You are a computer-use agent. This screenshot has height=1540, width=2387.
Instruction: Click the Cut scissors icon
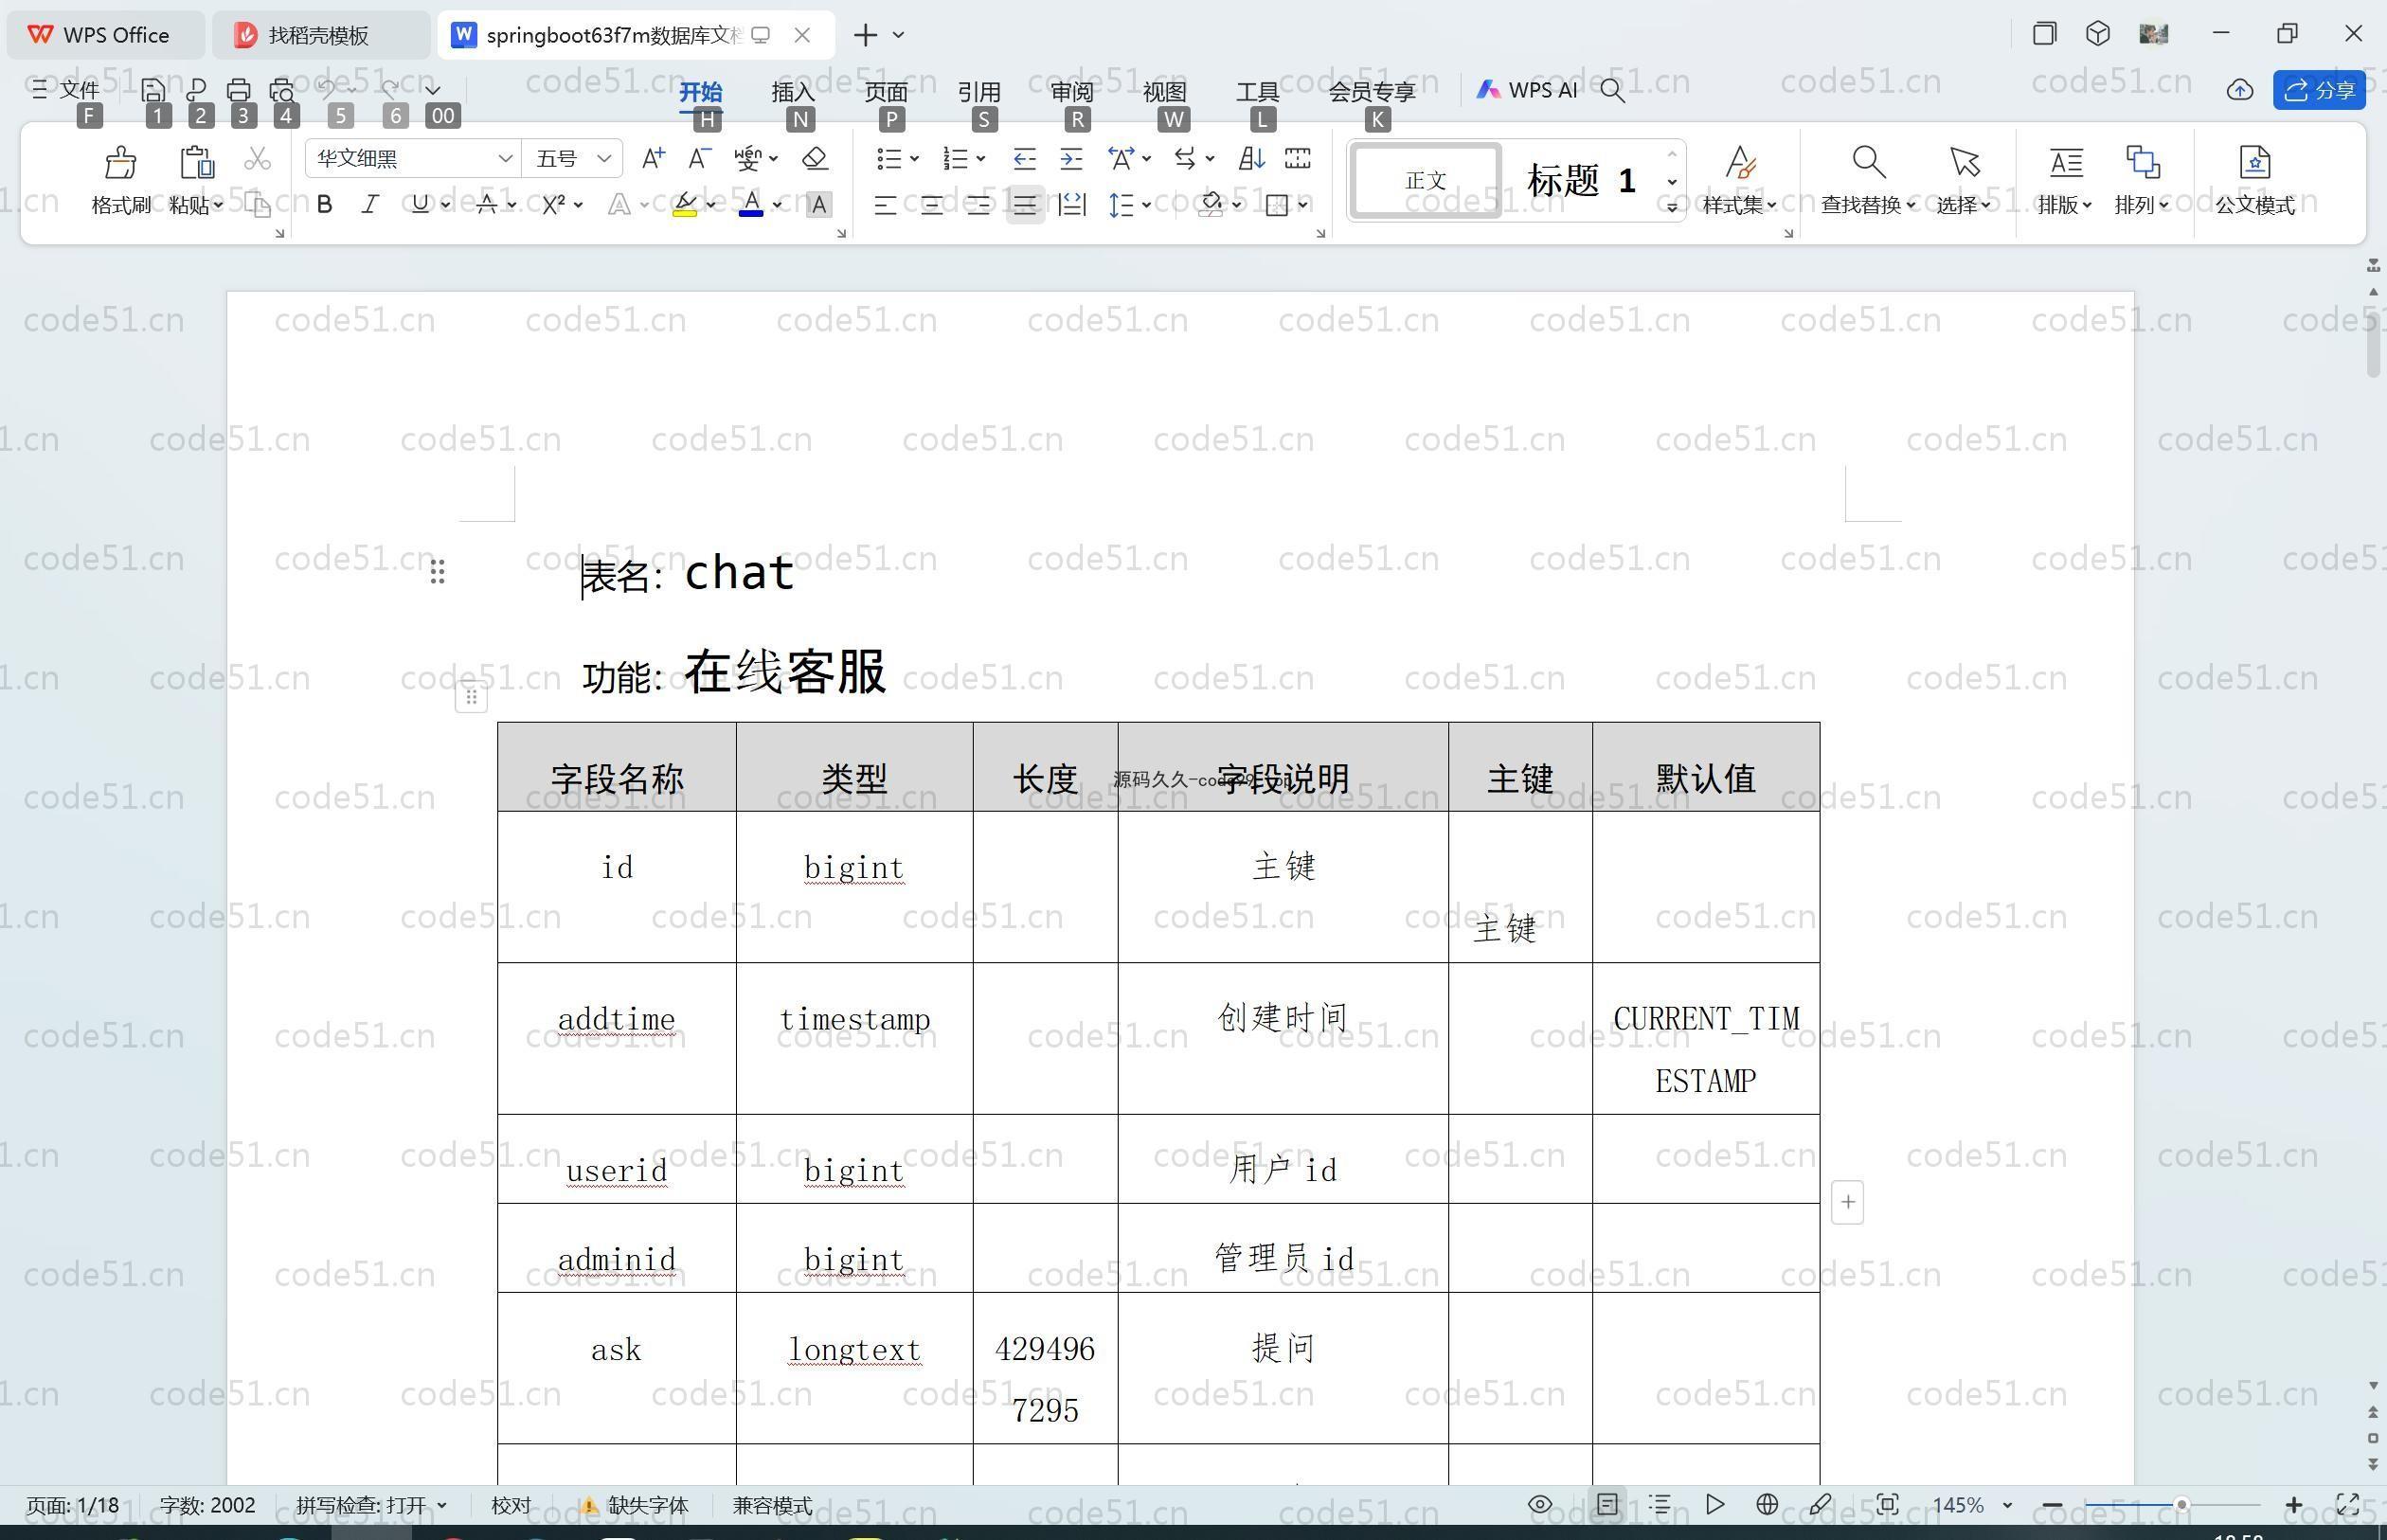(x=257, y=158)
